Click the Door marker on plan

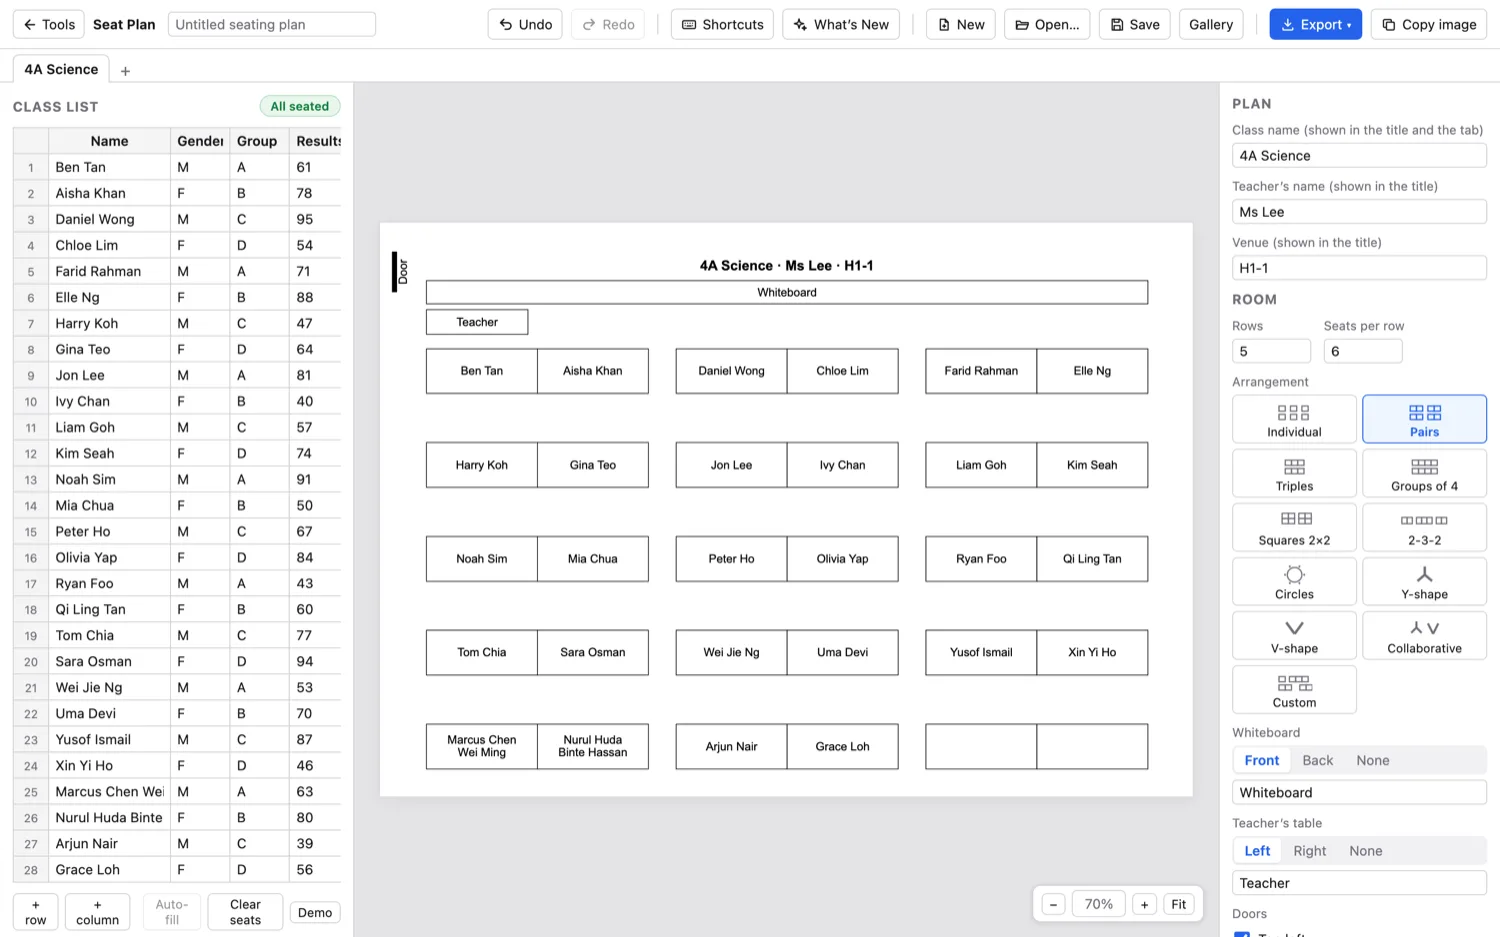tap(400, 272)
